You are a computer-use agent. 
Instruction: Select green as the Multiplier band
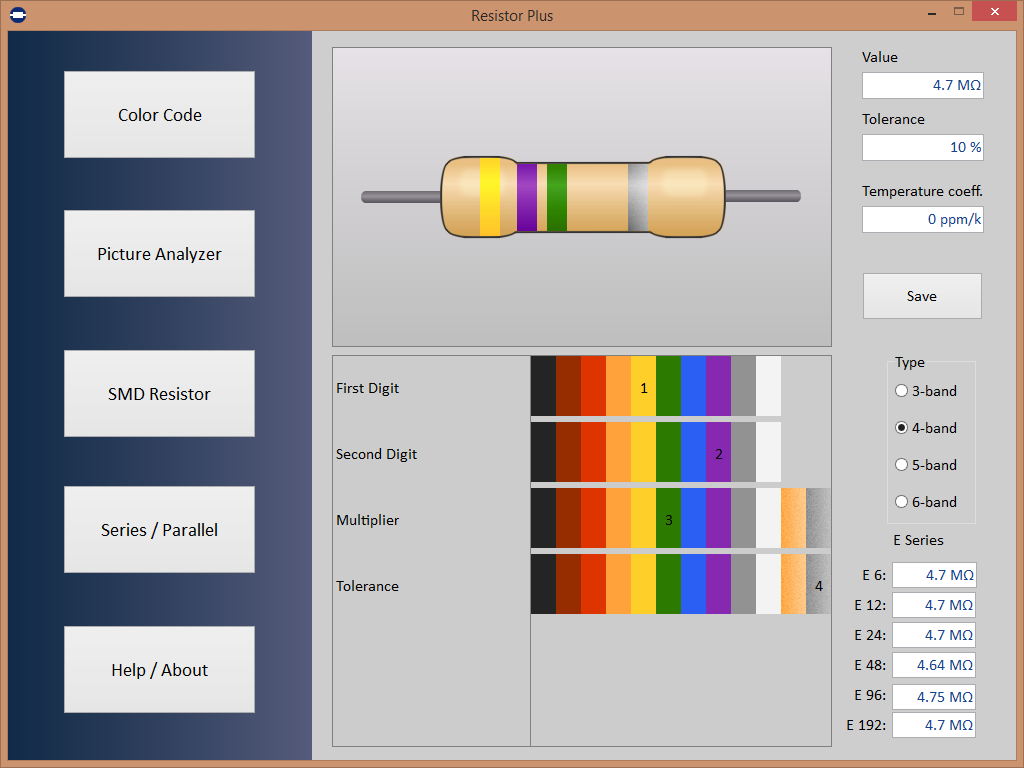(668, 520)
